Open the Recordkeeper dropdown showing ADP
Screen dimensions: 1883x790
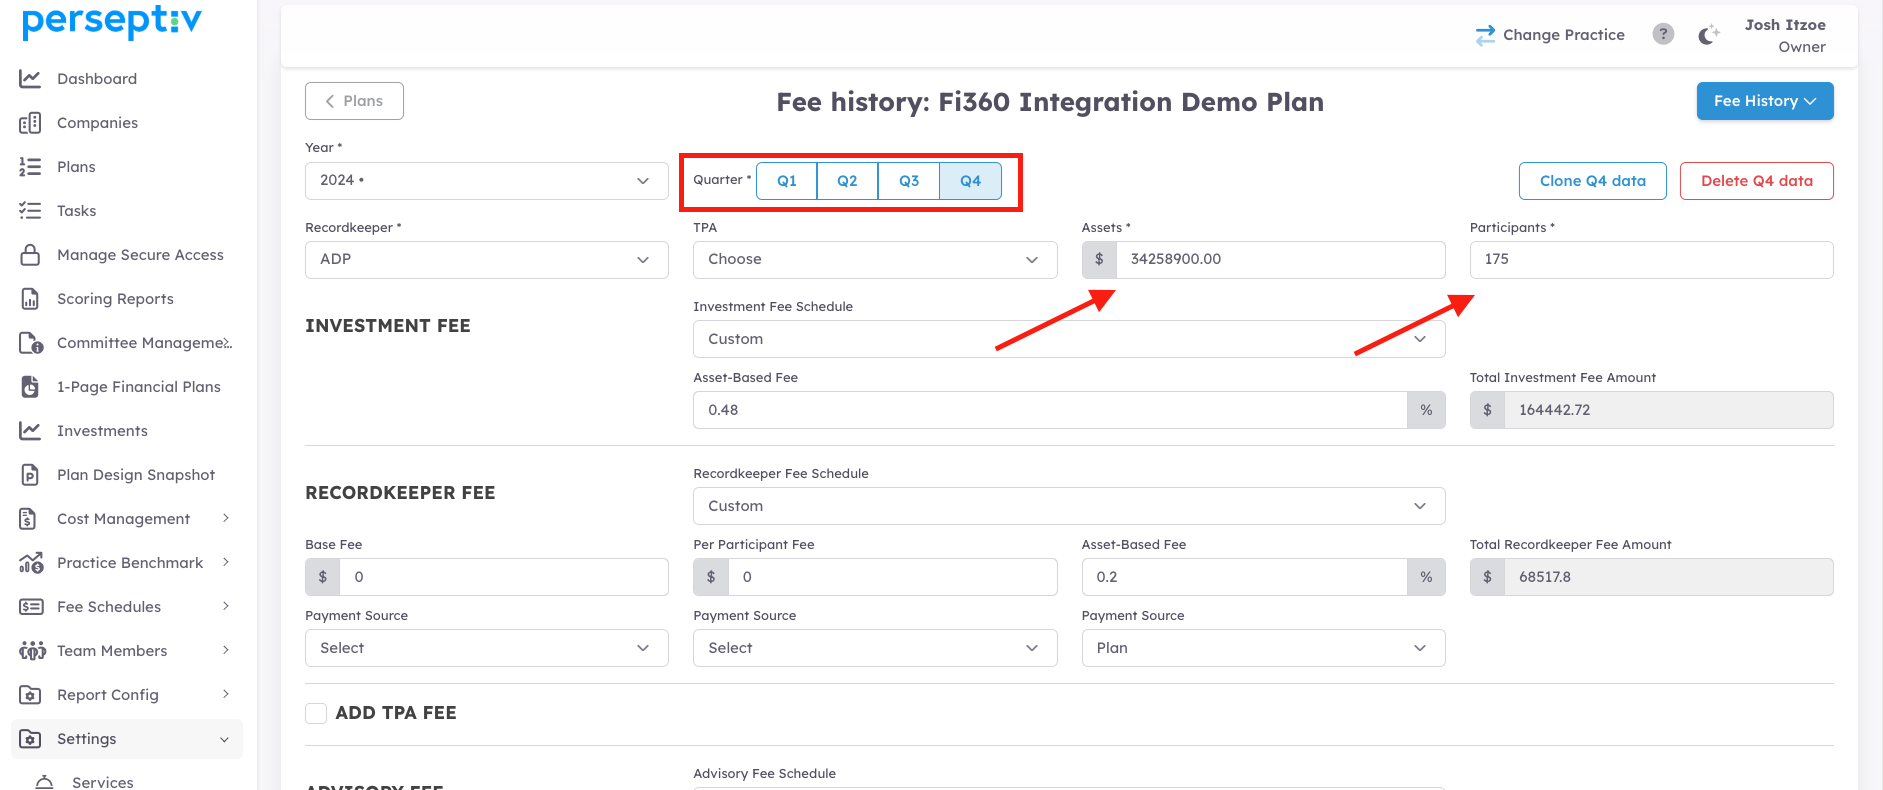pyautogui.click(x=486, y=260)
